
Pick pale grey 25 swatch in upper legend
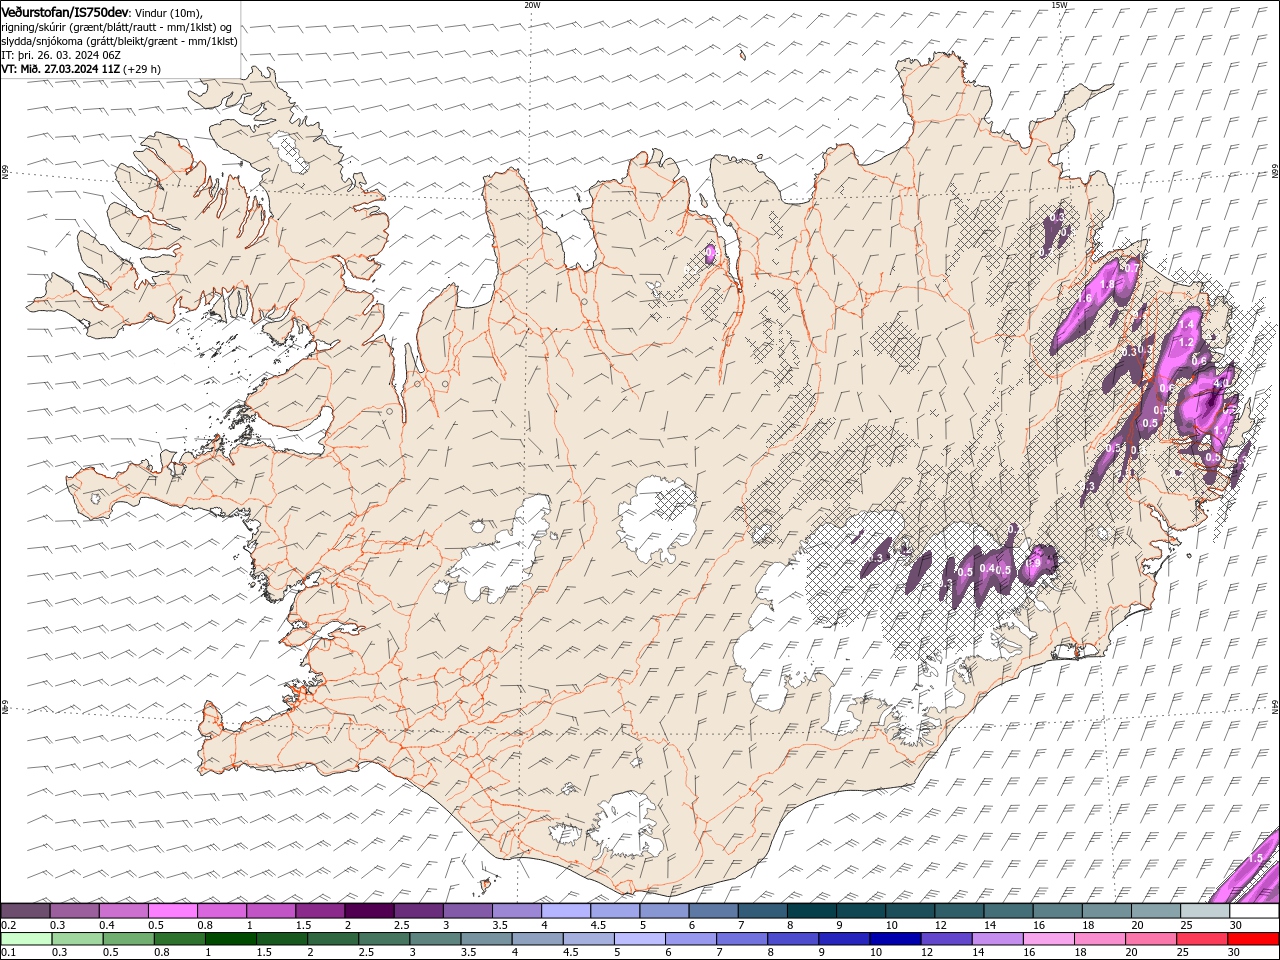pos(1204,910)
